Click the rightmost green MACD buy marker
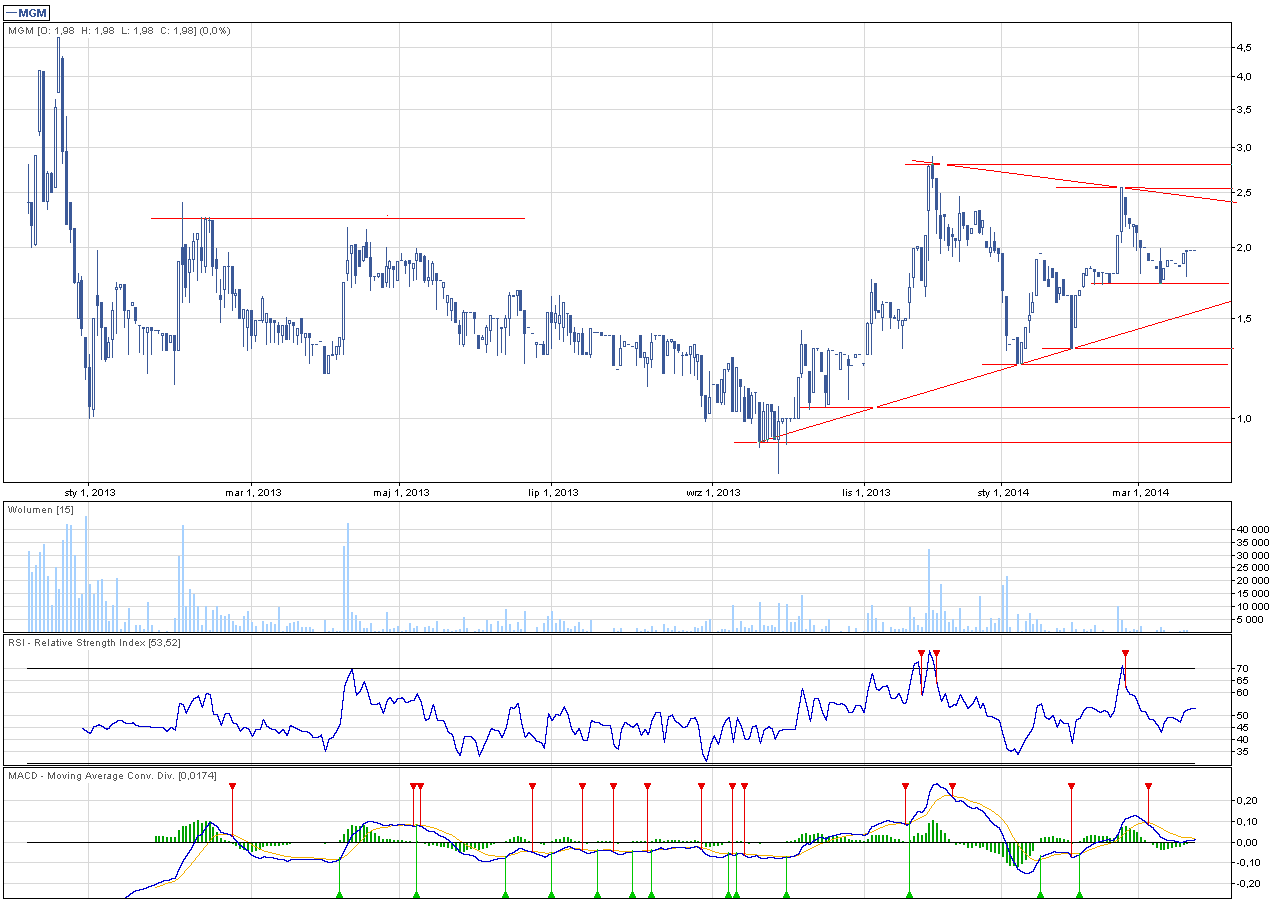 tap(1079, 893)
